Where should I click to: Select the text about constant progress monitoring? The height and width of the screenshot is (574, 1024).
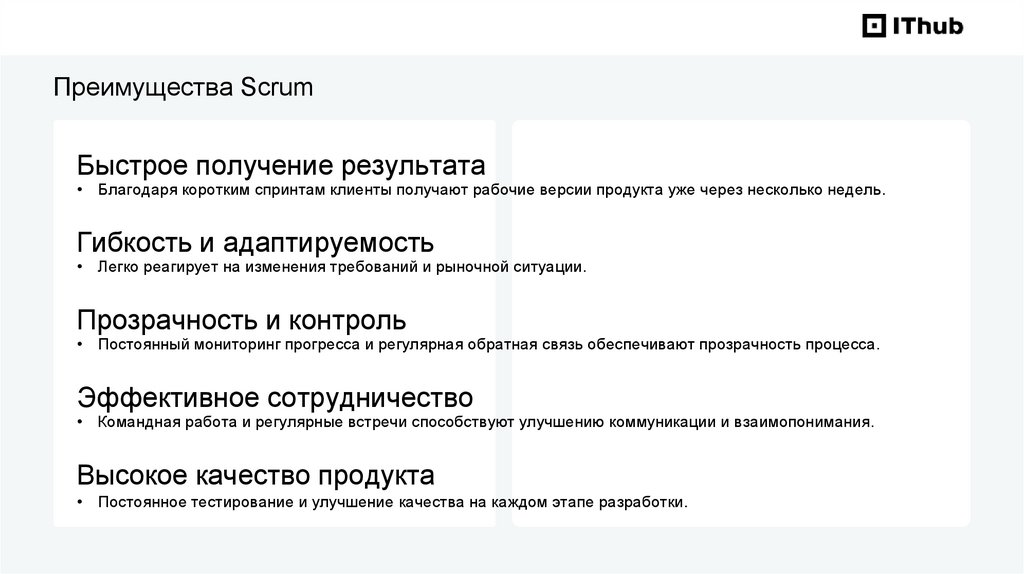[488, 345]
